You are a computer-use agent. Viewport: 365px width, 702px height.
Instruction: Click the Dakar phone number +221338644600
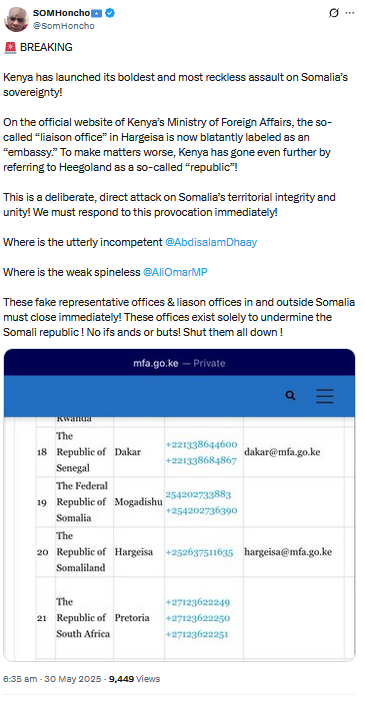[x=201, y=444]
